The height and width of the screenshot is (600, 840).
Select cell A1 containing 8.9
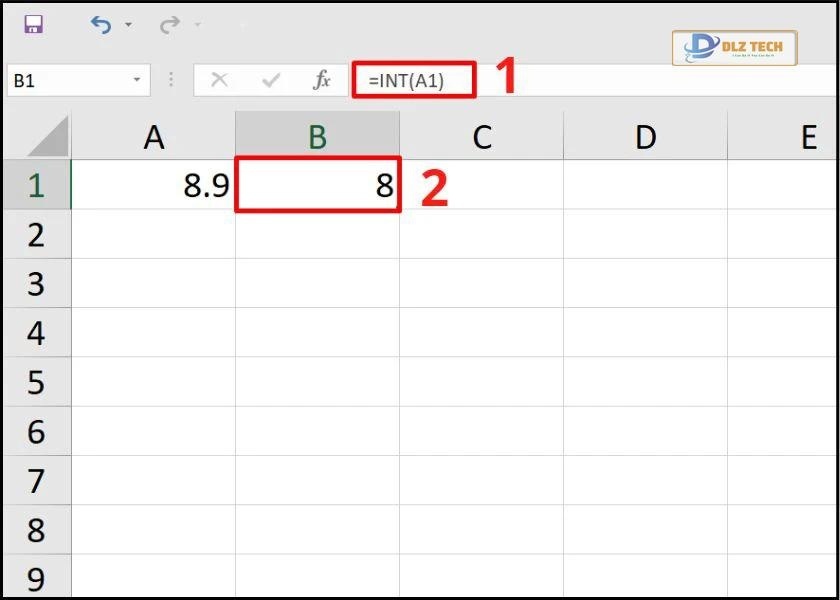click(x=153, y=184)
